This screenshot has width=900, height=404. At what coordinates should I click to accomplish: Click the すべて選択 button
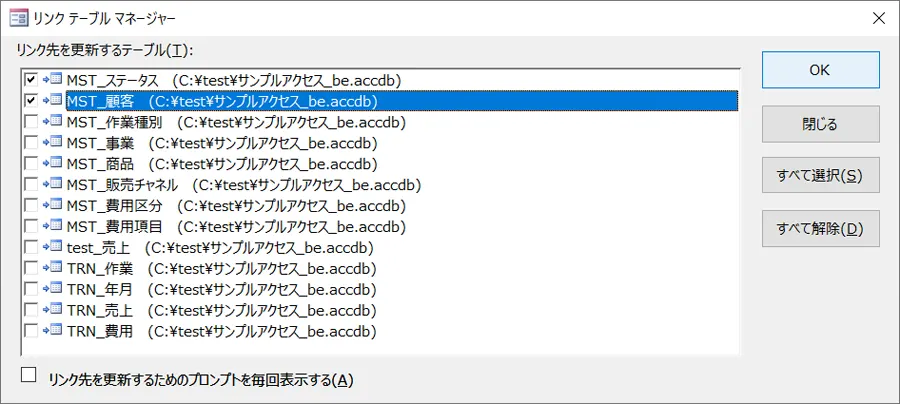pos(820,175)
